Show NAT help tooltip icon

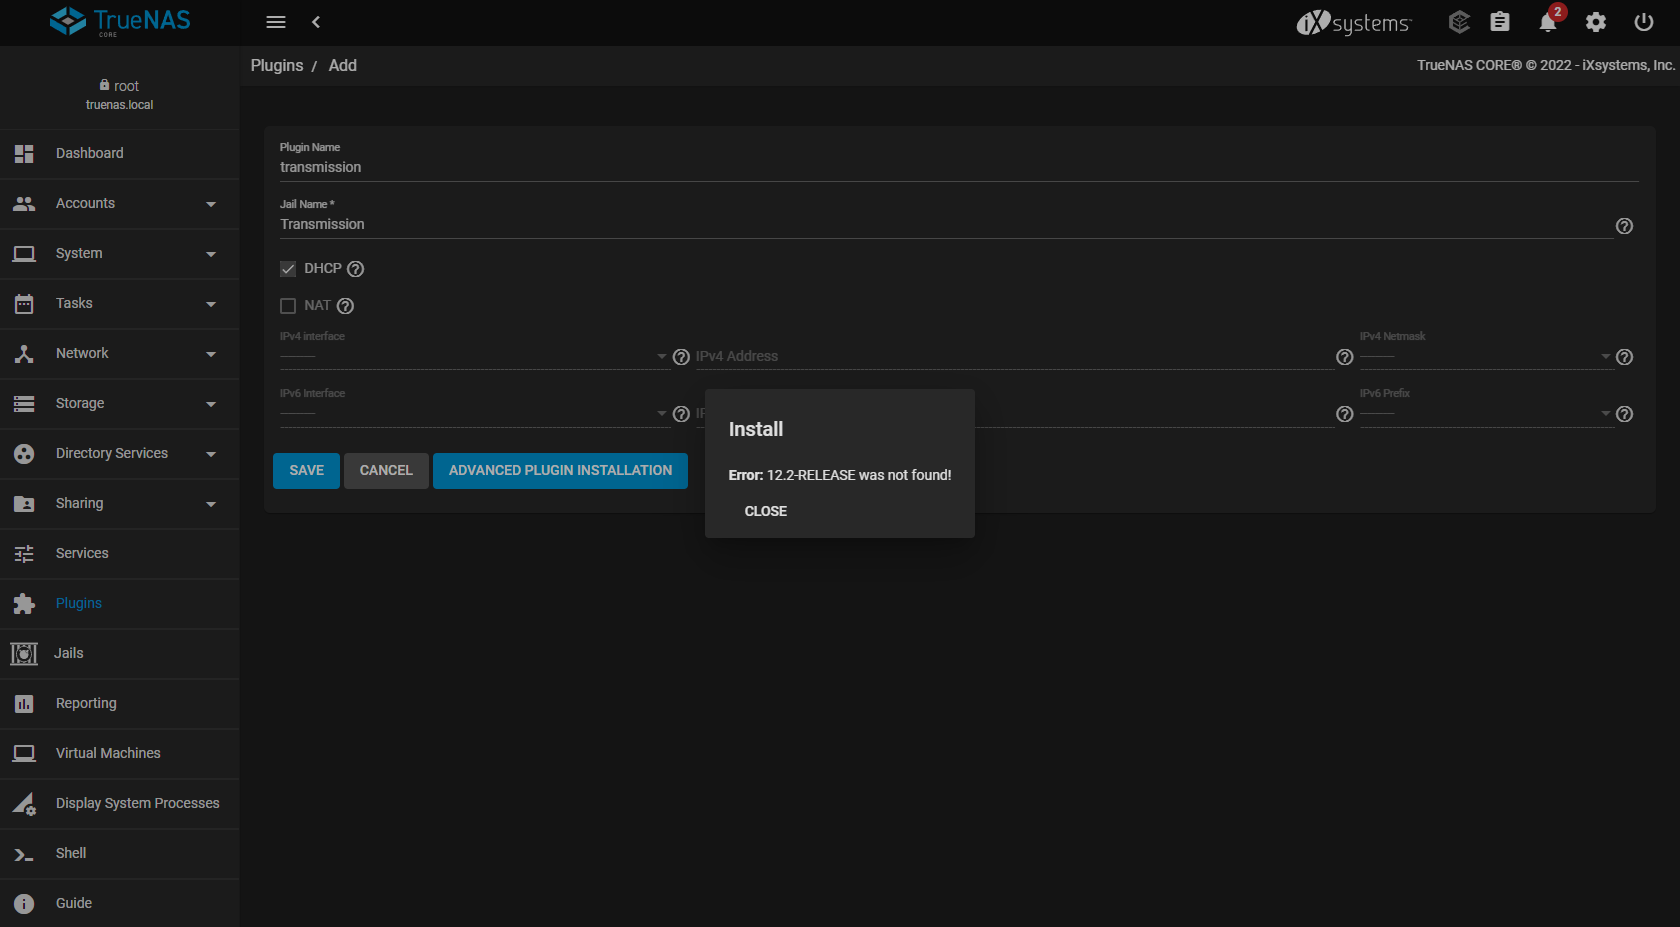click(x=345, y=306)
